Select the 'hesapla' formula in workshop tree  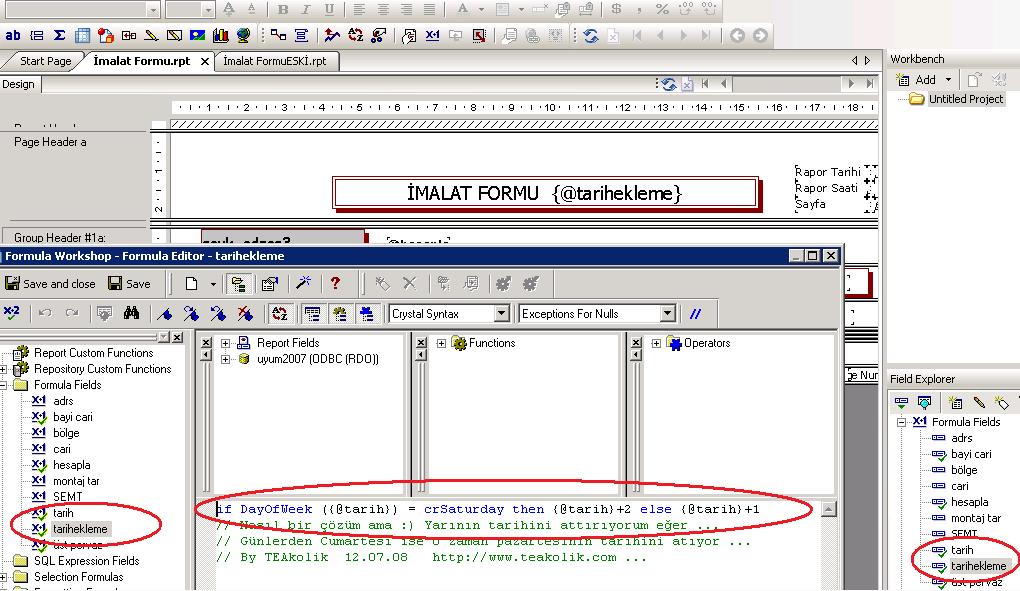(x=72, y=465)
